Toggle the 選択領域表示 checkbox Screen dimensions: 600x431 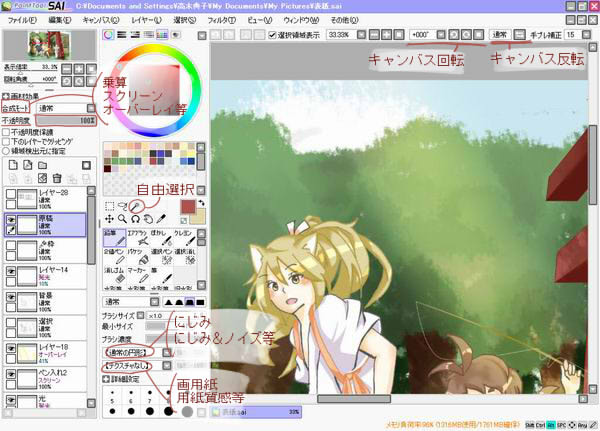[272, 35]
